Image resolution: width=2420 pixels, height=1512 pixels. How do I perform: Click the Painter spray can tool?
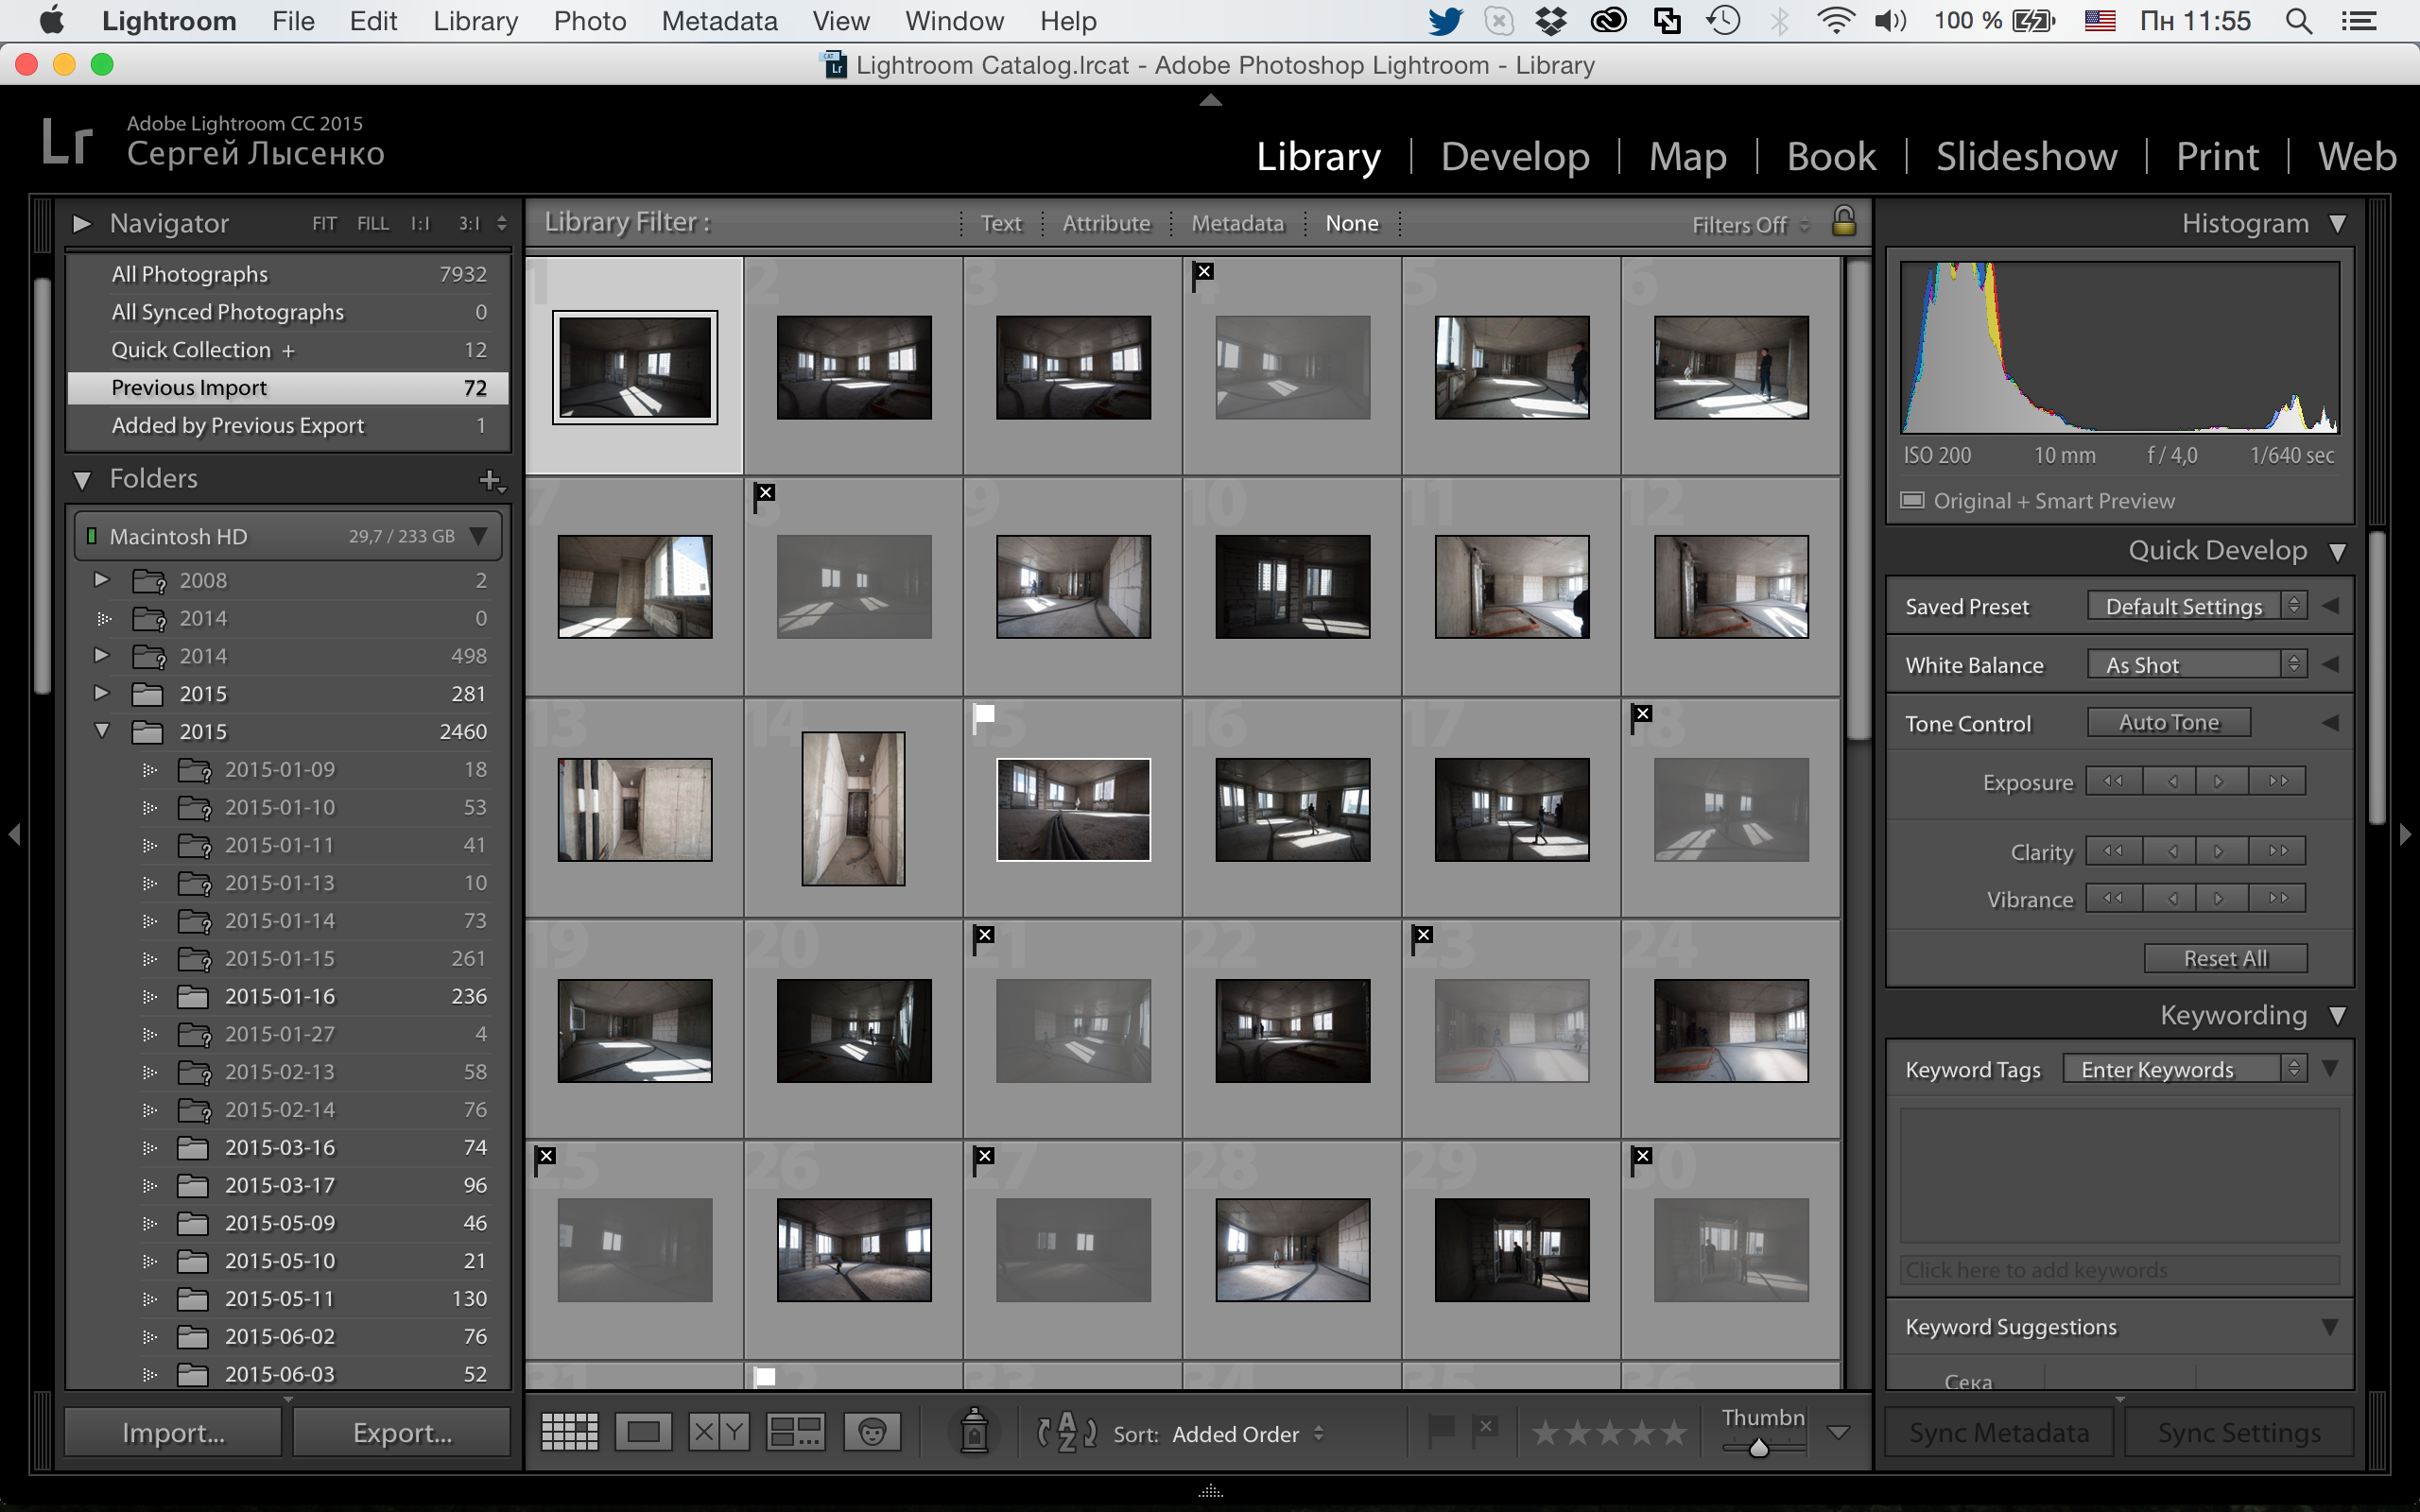(974, 1432)
